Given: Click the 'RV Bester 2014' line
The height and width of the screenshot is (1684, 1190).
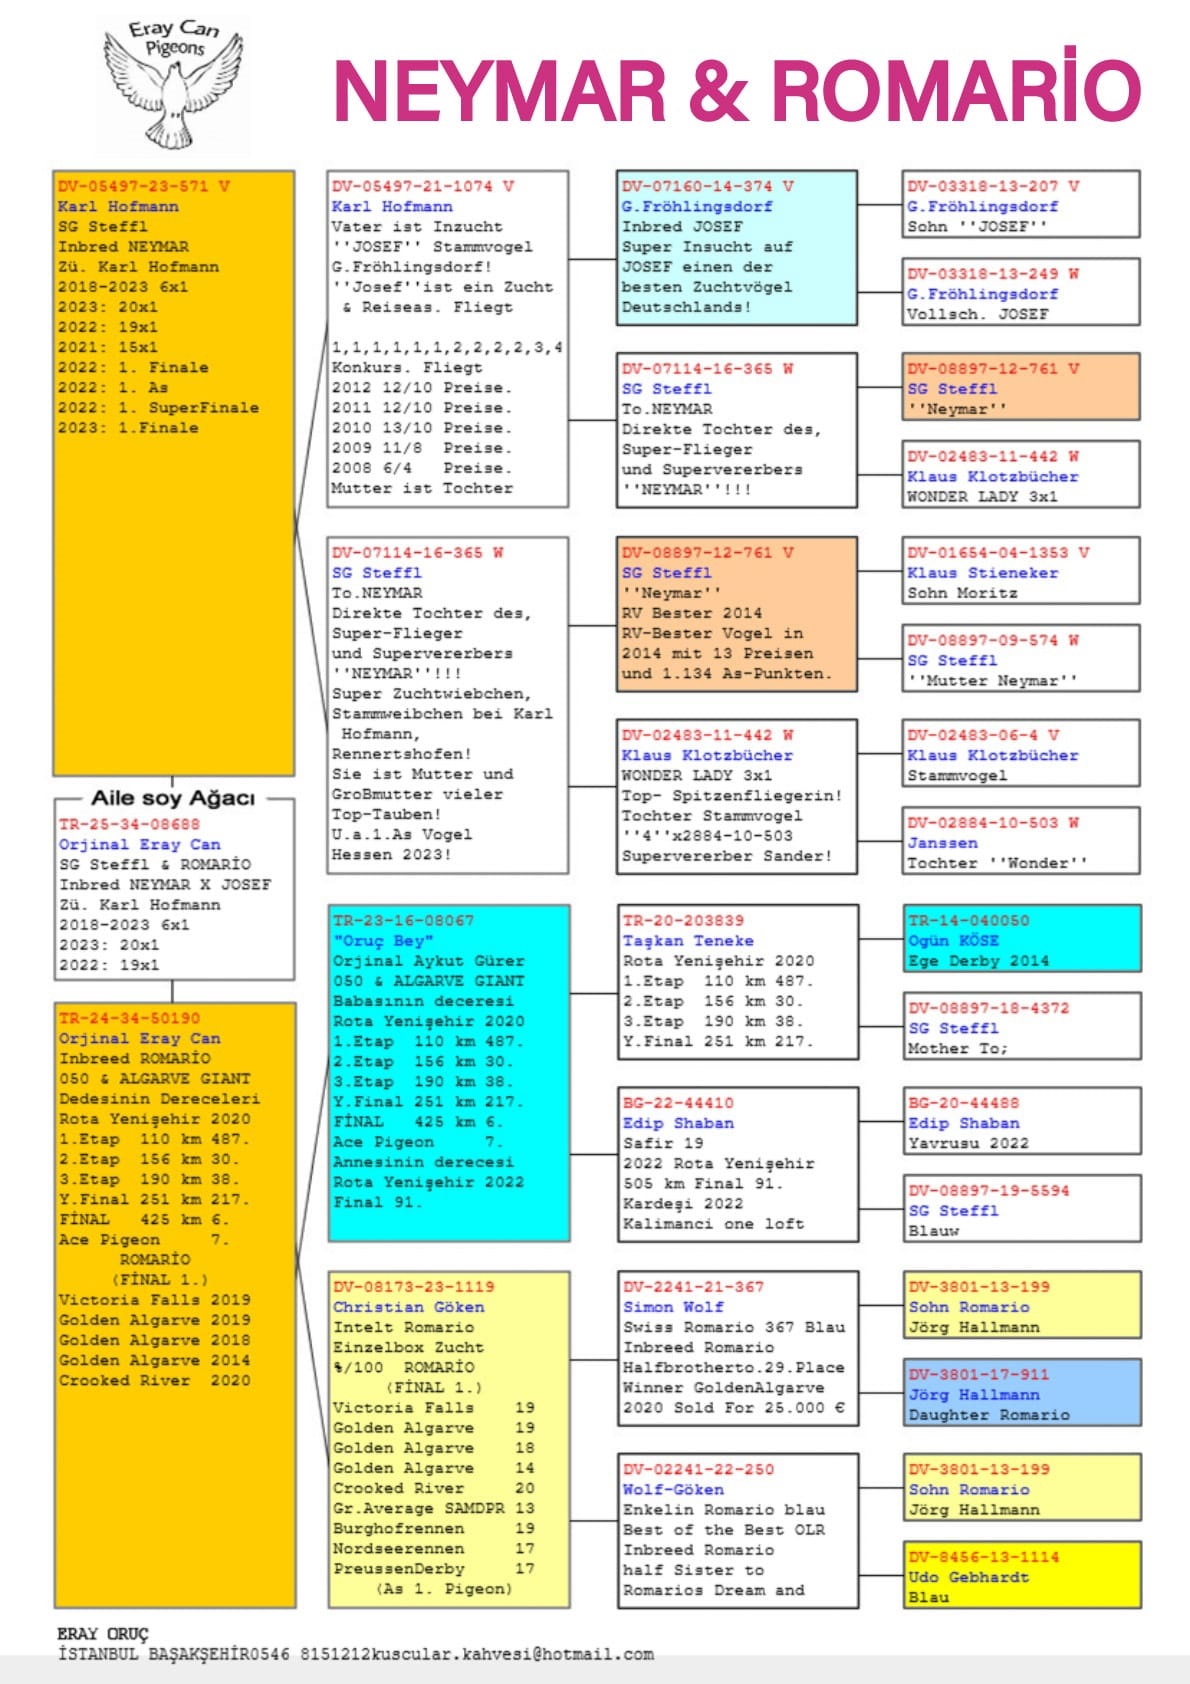Looking at the screenshot, I should (692, 613).
